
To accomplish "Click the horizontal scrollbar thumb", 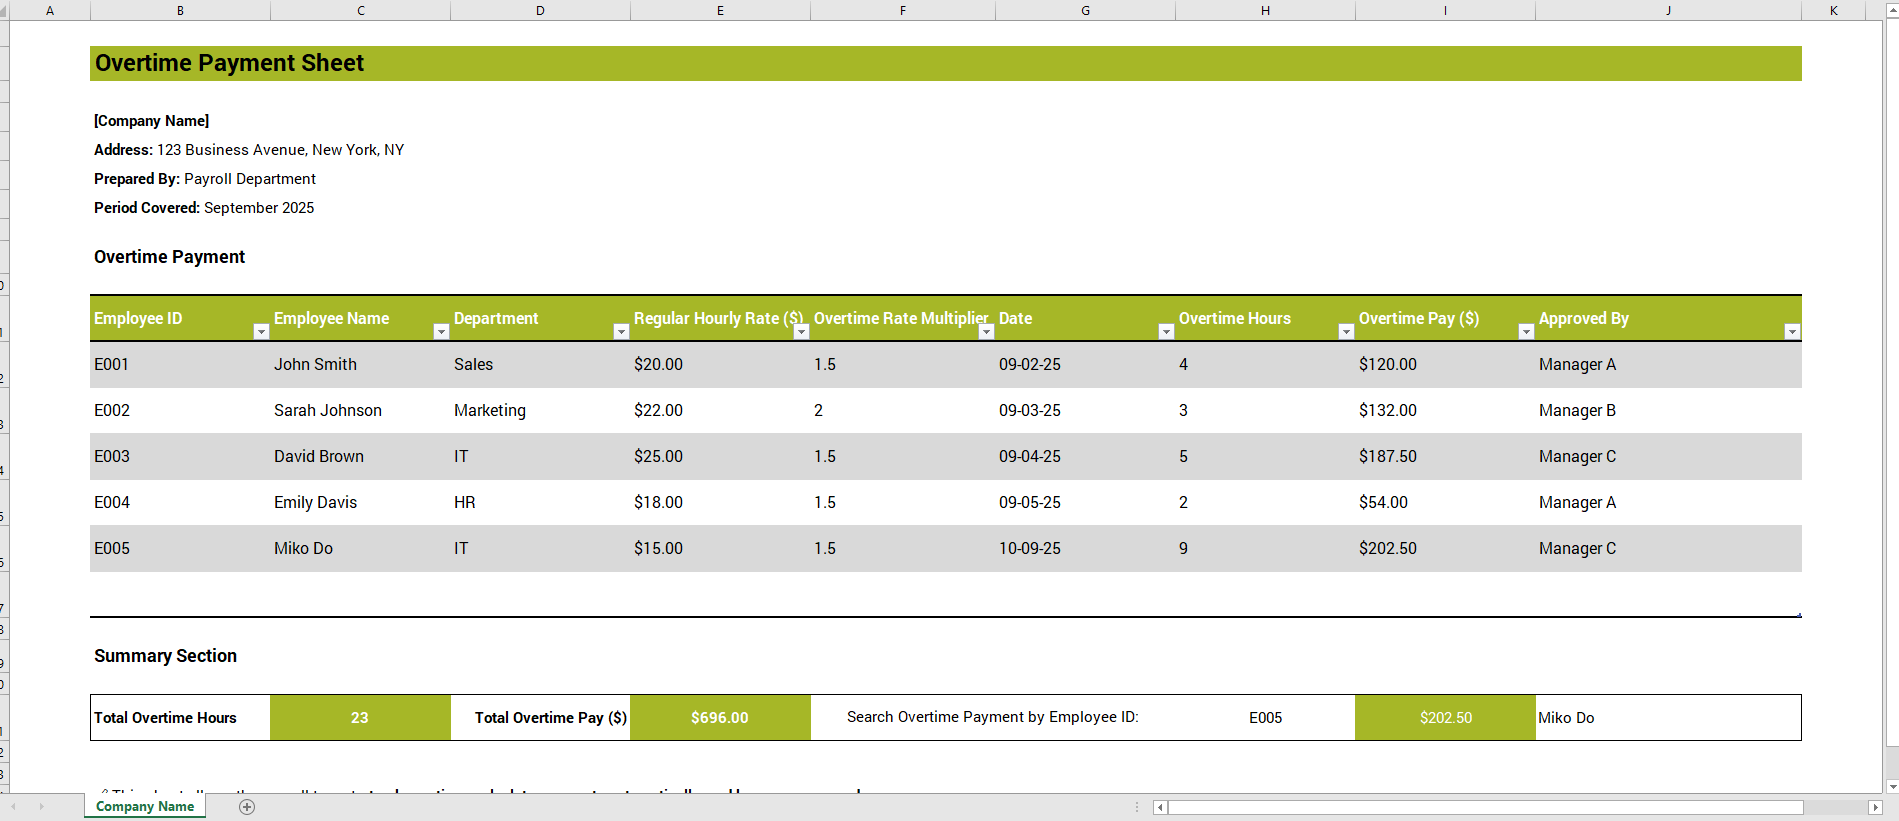I will click(1485, 807).
